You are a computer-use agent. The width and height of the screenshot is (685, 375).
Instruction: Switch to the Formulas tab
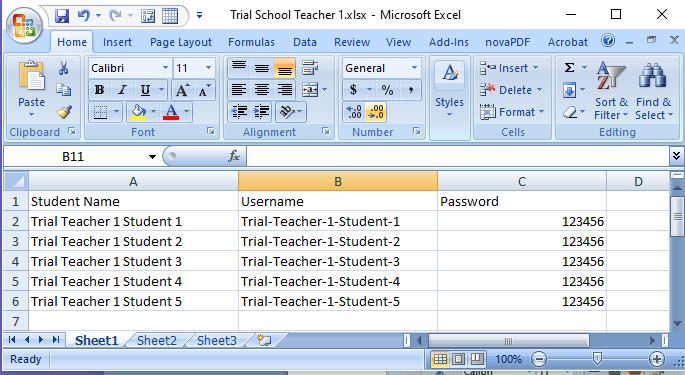pyautogui.click(x=251, y=42)
